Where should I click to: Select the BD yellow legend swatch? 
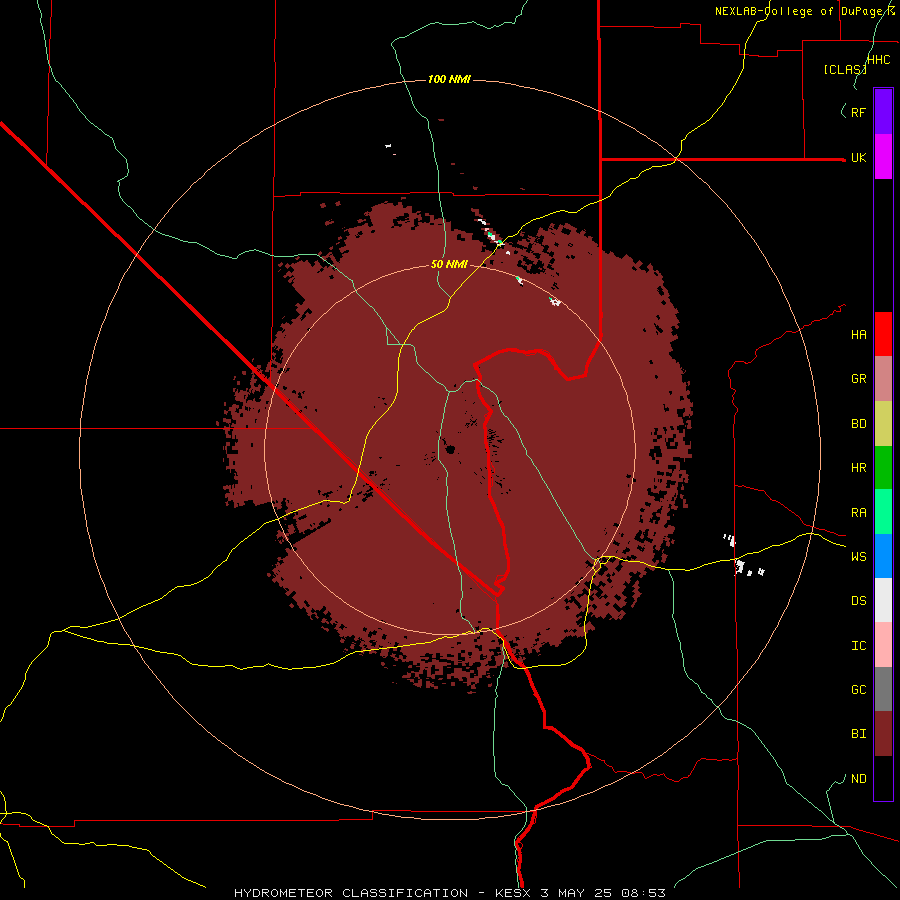point(883,423)
